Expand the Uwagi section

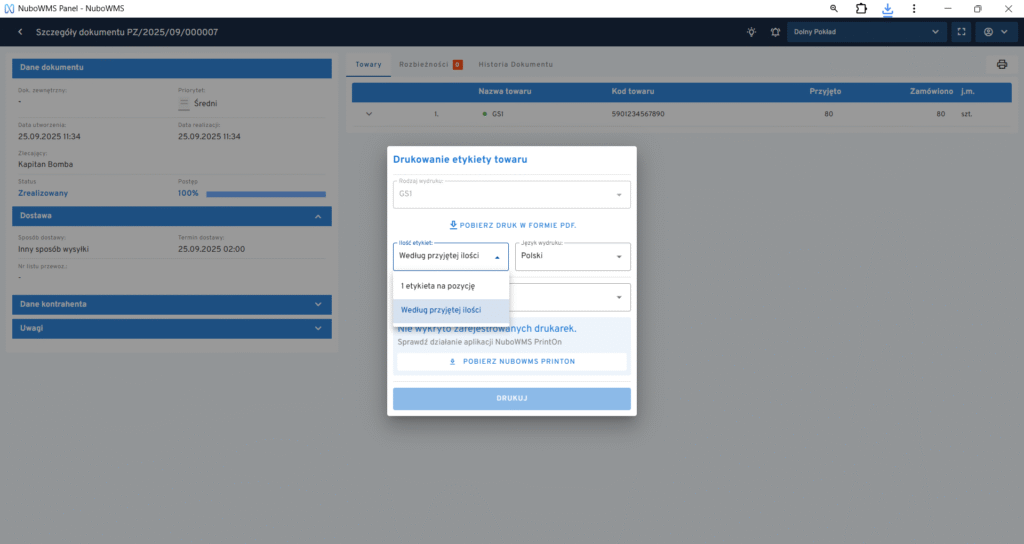pos(169,328)
